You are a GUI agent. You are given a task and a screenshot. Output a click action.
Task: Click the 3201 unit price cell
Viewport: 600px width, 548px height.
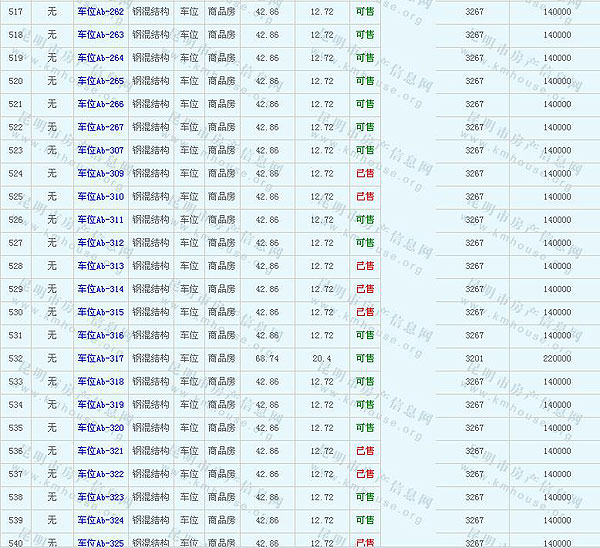click(474, 358)
